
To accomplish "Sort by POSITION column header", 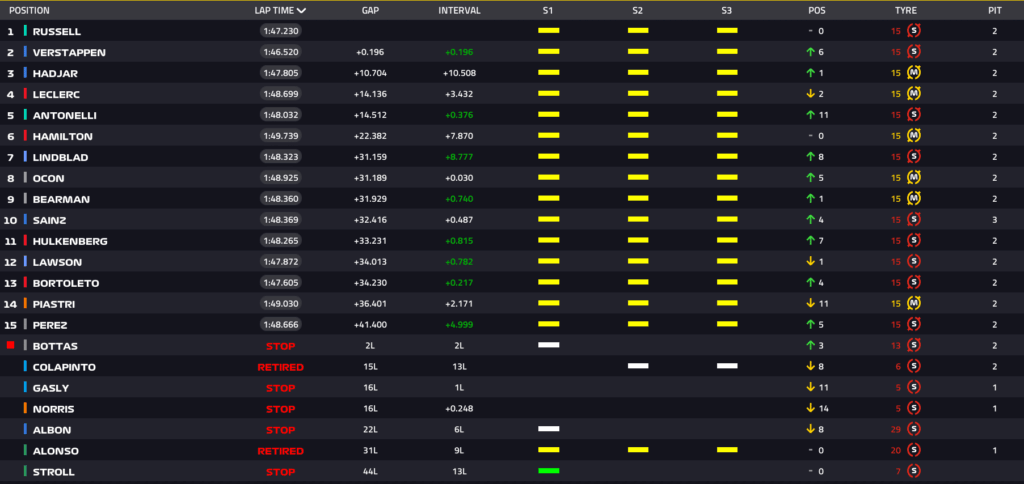I will [29, 10].
